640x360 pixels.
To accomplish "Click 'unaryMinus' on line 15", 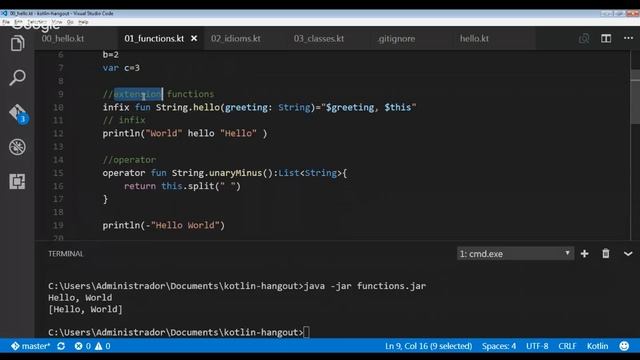I will (236, 173).
